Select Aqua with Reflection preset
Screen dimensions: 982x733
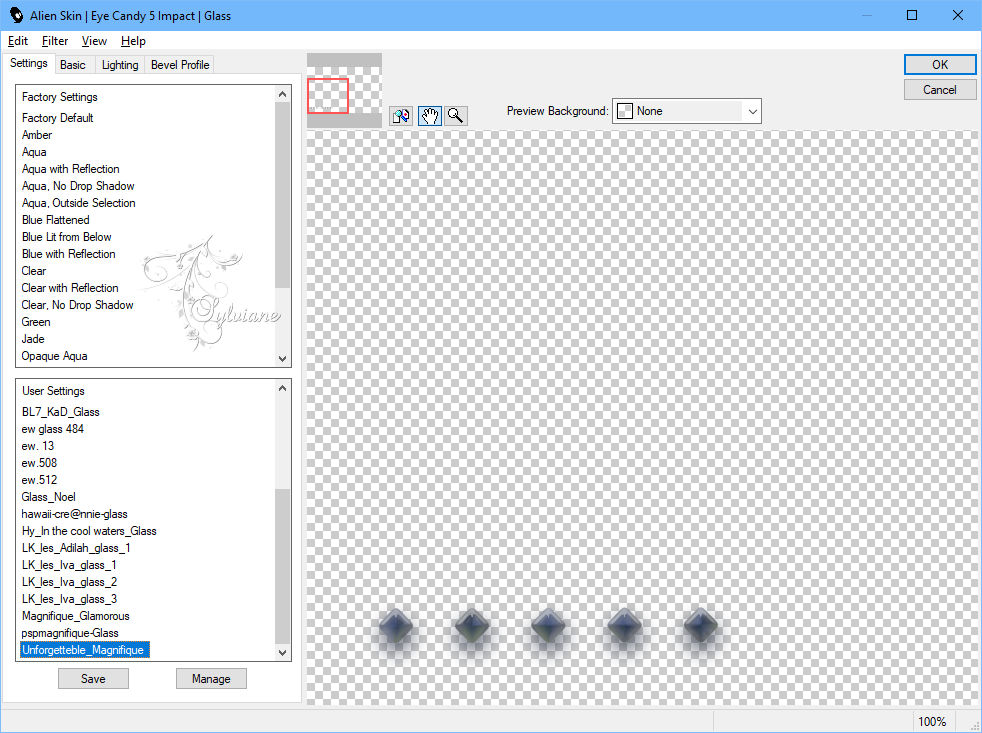coord(70,169)
